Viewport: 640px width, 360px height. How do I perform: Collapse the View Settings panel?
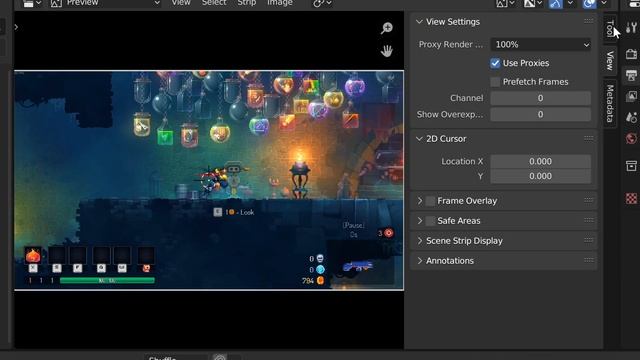419,22
